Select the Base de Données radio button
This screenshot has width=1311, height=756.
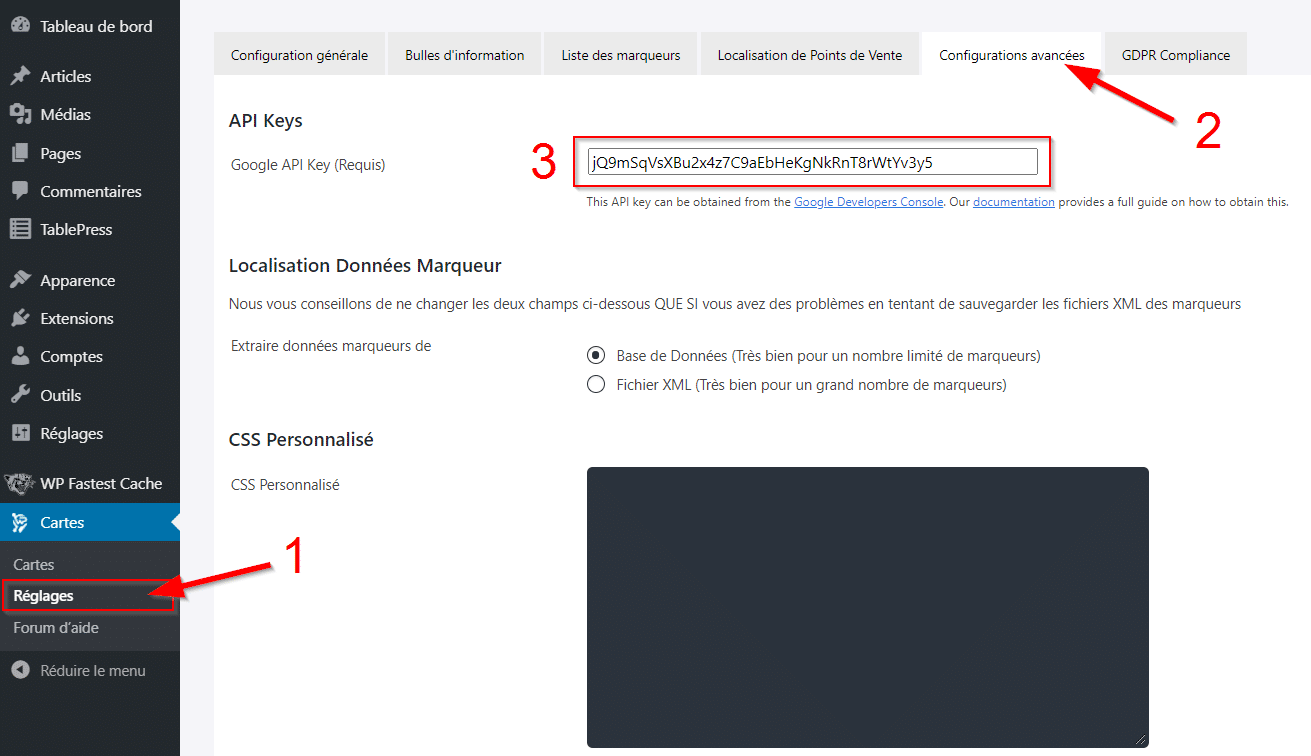[x=596, y=355]
